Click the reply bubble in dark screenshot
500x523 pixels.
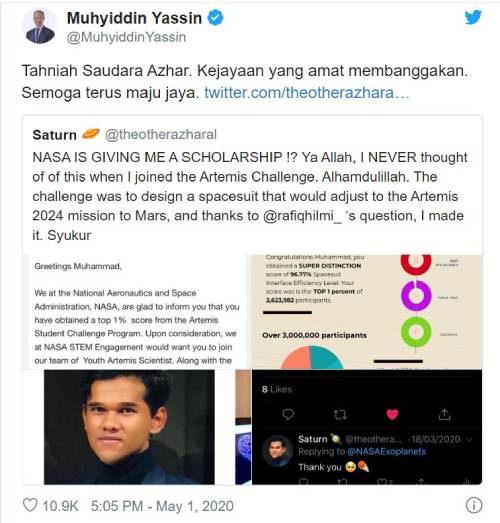click(288, 415)
